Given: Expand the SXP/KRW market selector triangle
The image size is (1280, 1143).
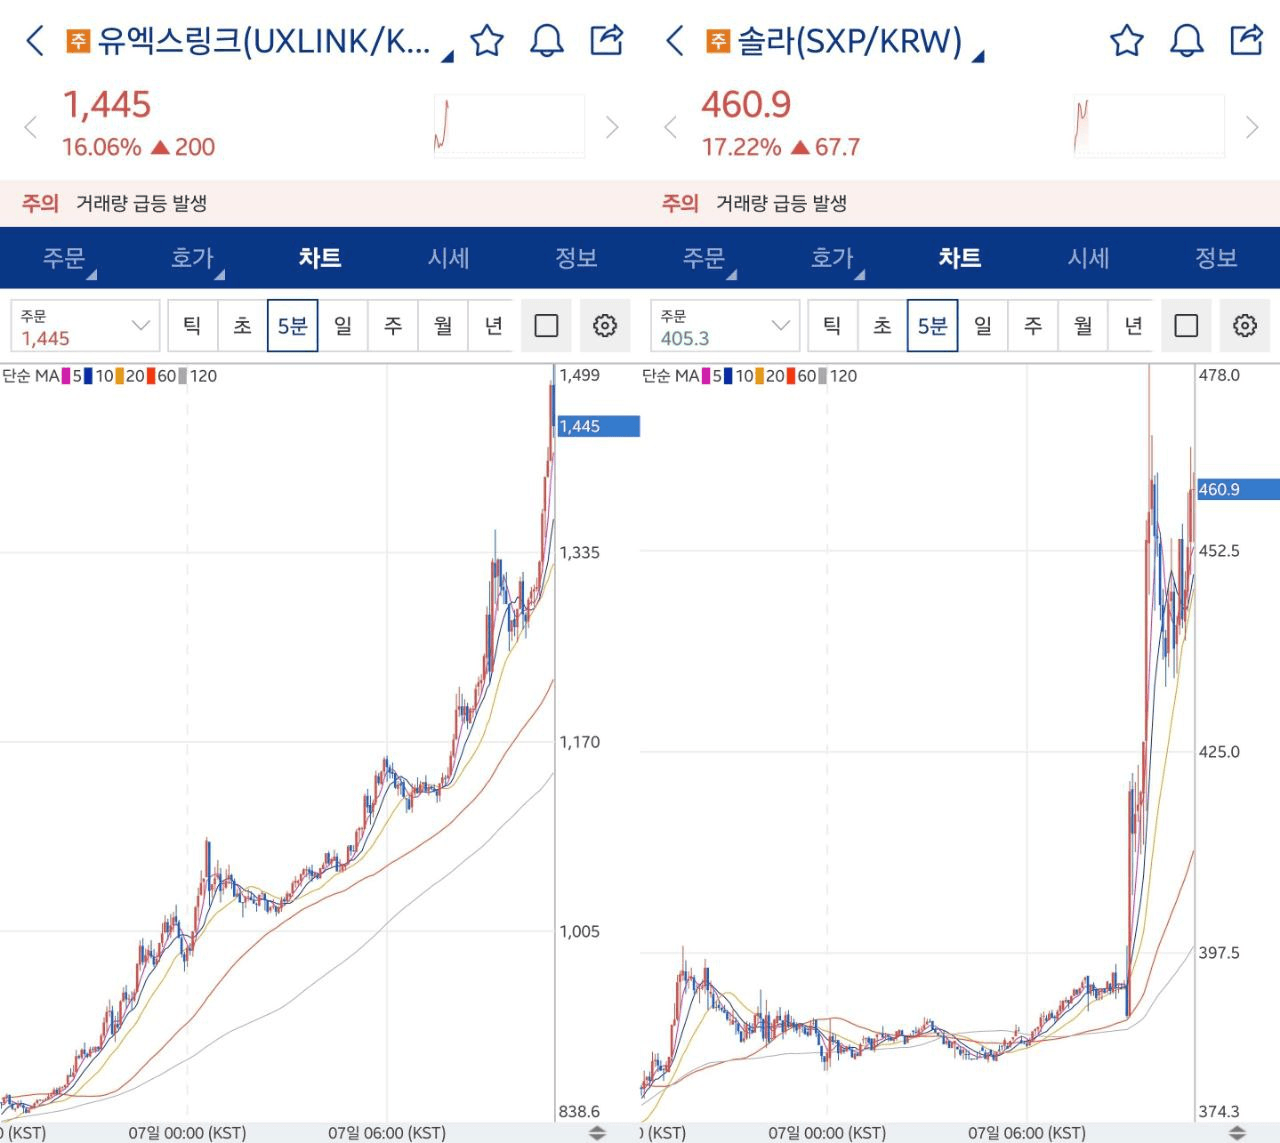Looking at the screenshot, I should (978, 56).
